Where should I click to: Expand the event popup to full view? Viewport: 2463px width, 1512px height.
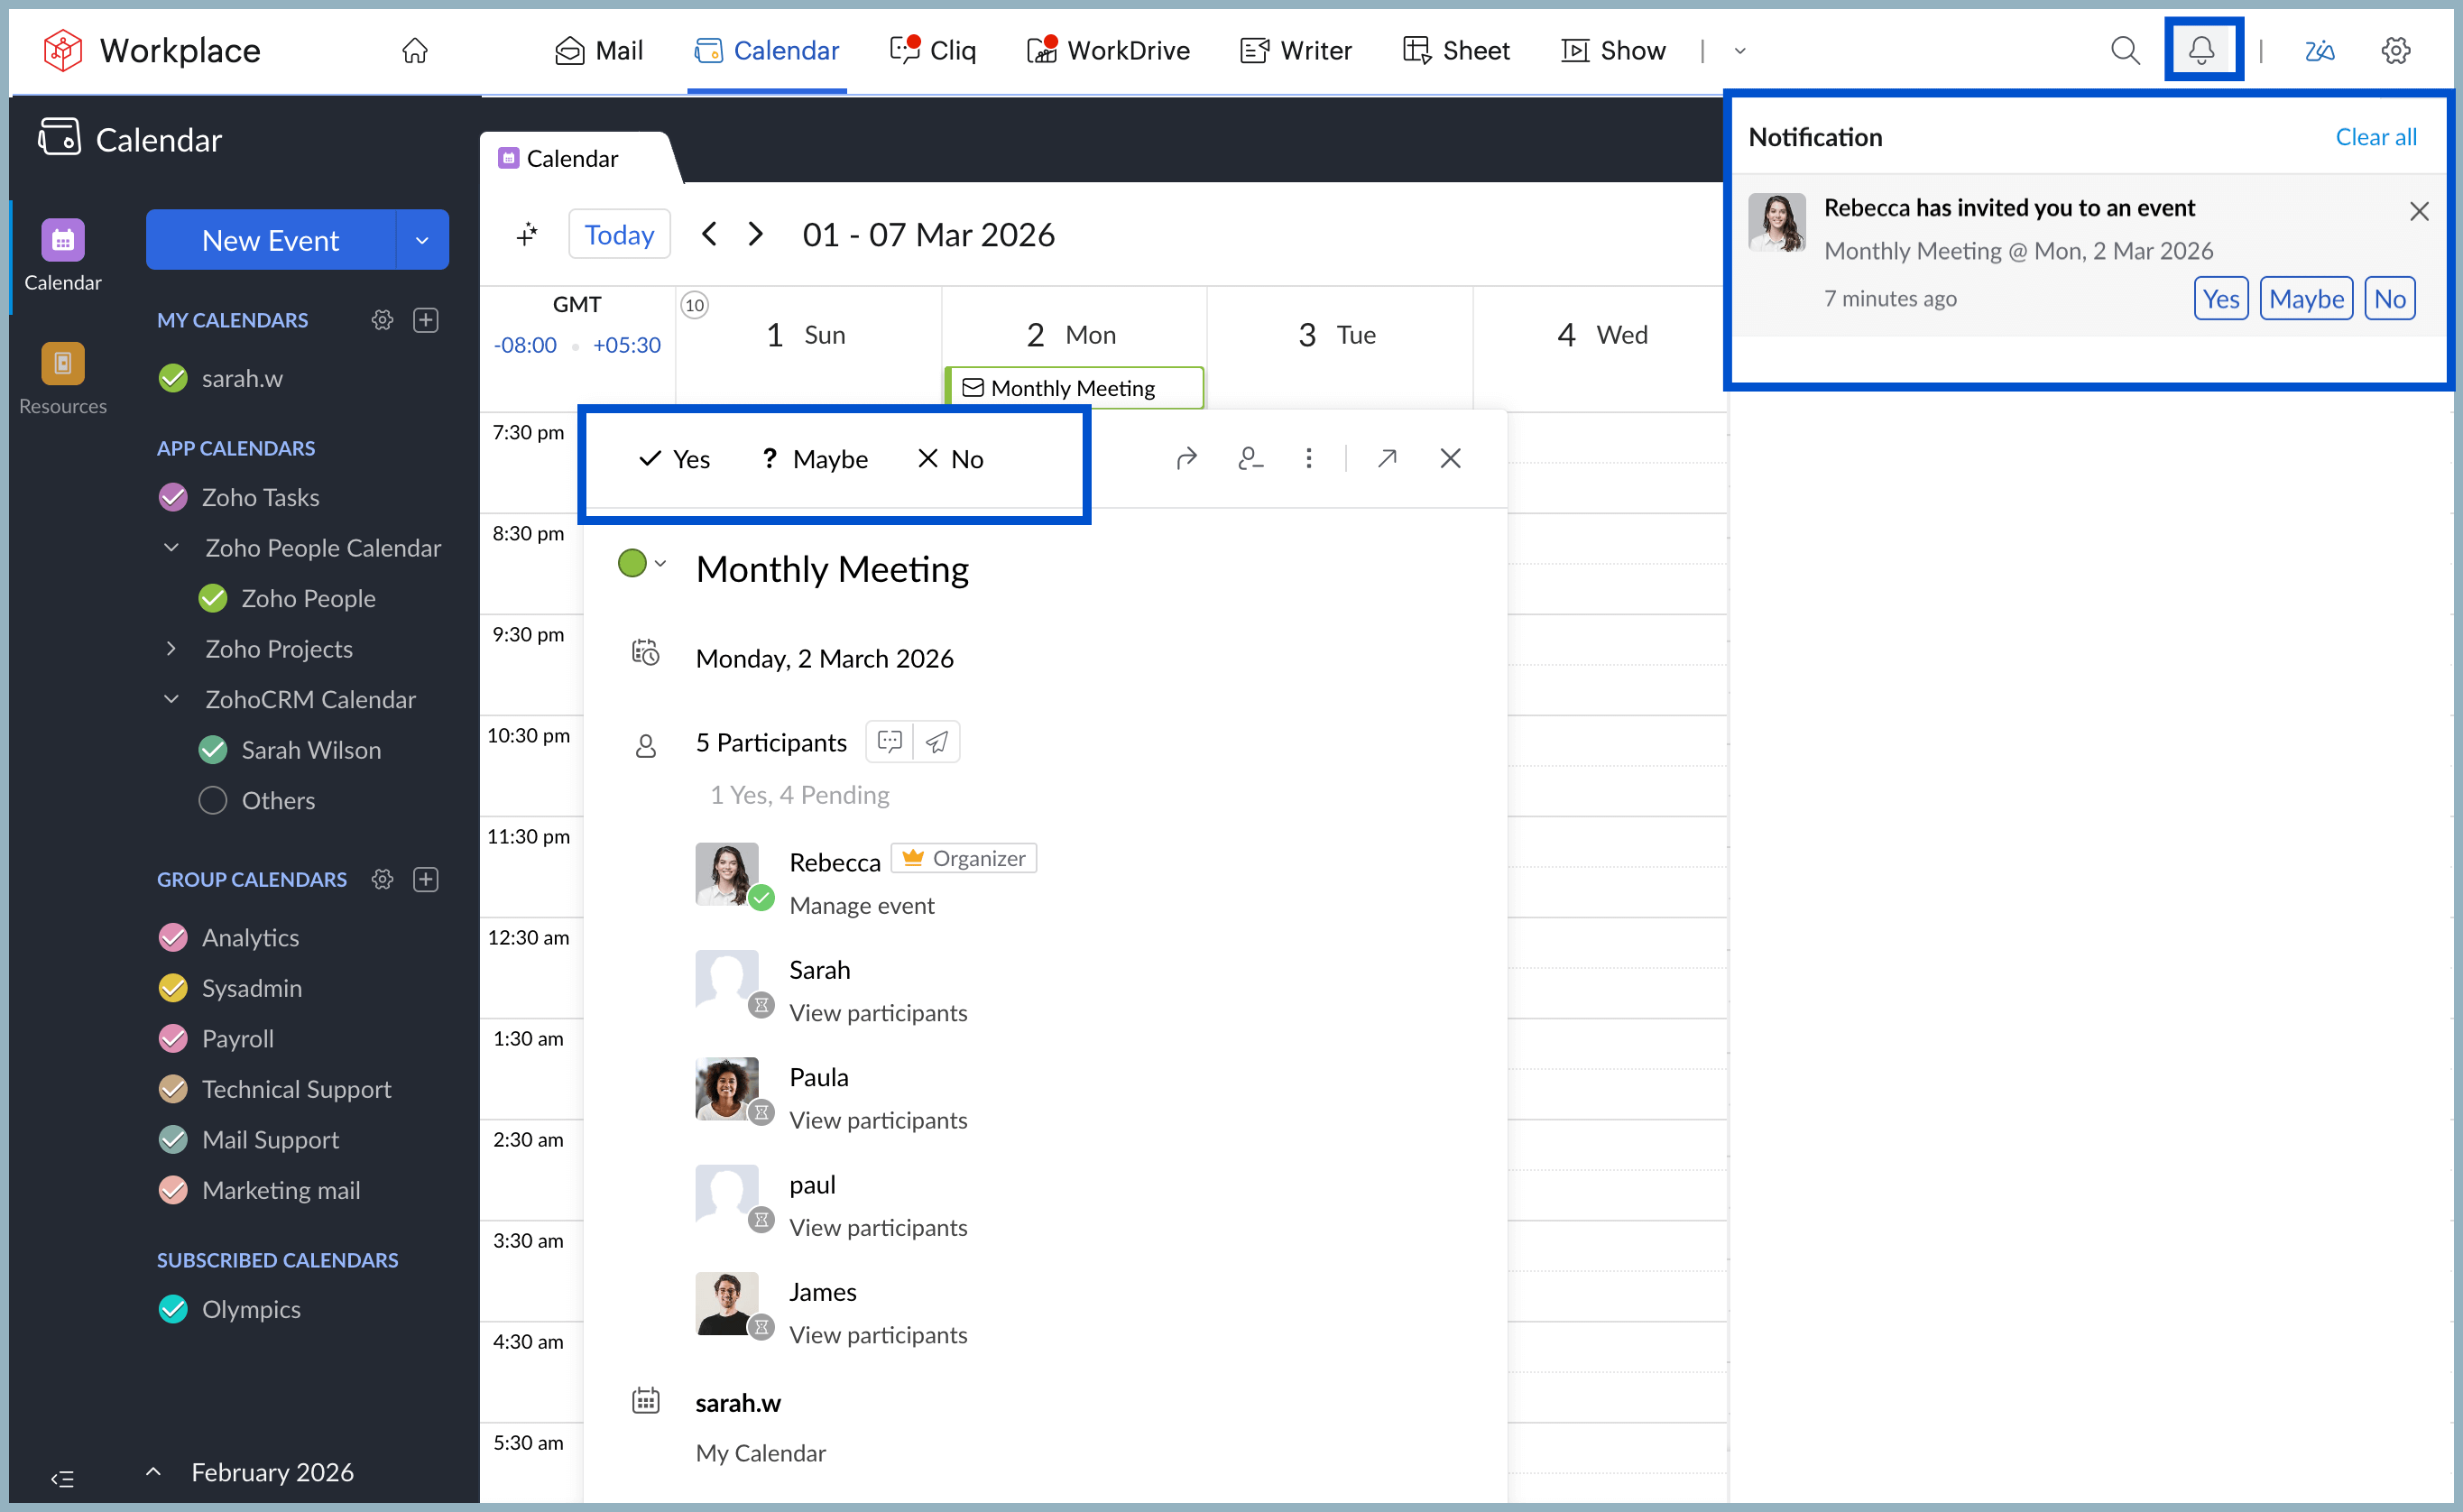pyautogui.click(x=1386, y=458)
